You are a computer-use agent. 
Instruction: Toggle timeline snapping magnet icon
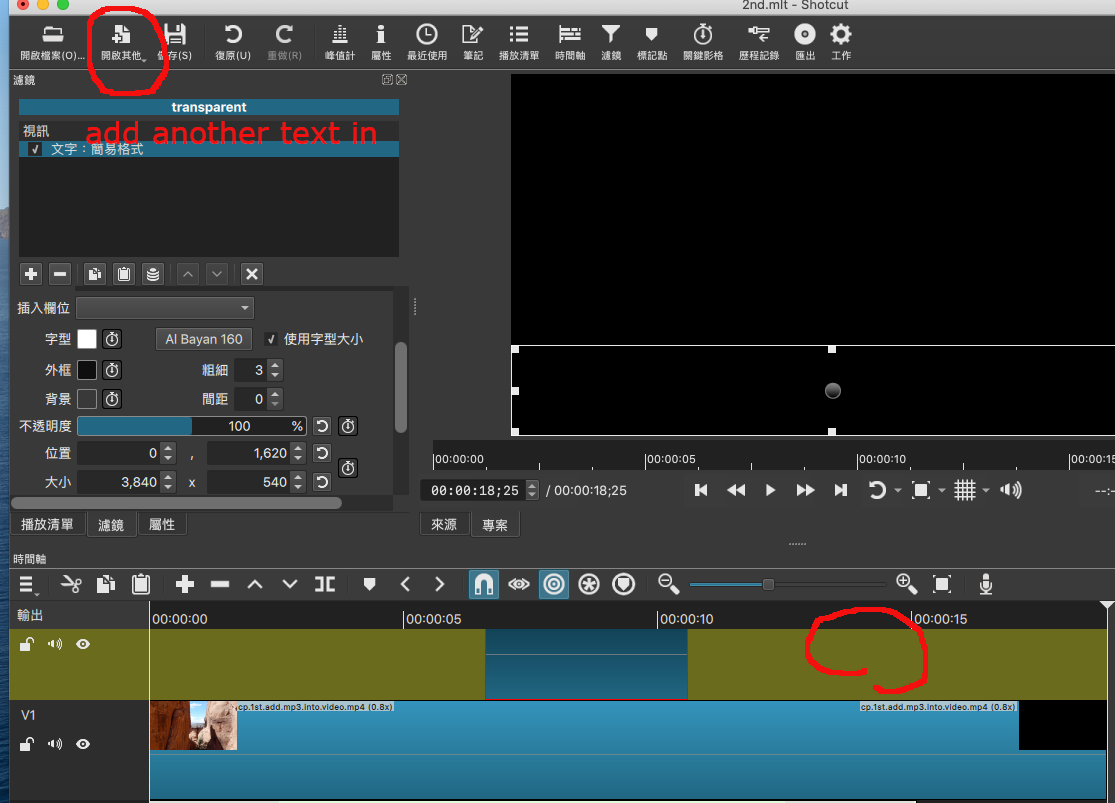click(484, 584)
